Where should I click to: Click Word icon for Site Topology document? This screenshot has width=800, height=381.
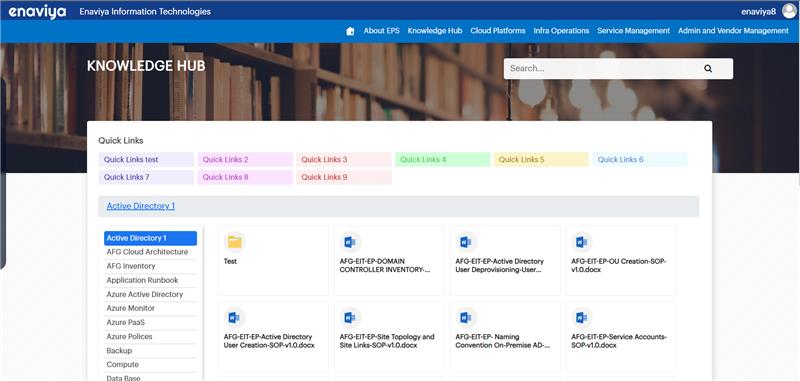[350, 317]
